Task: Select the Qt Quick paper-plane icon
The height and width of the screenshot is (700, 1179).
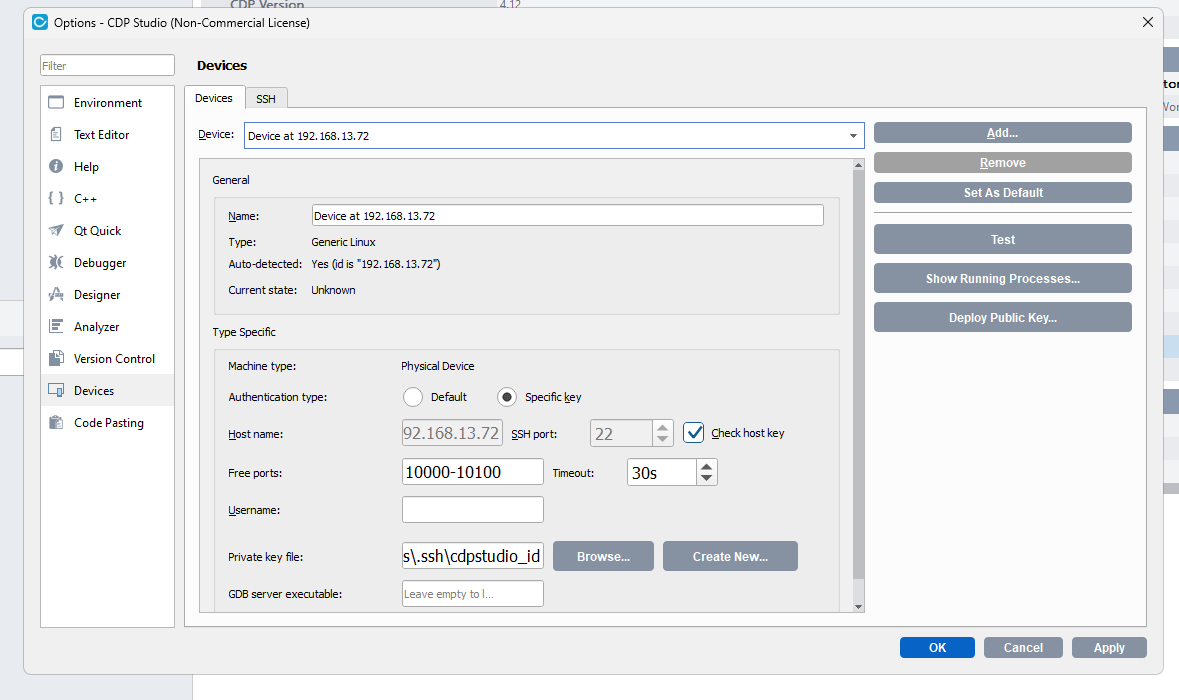Action: (x=56, y=230)
